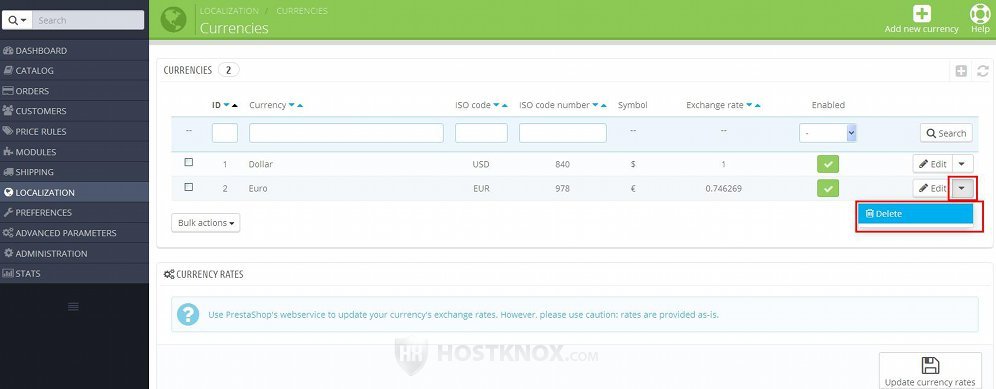This screenshot has height=389, width=996.
Task: Sort ID column descending arrow
Action: [x=226, y=106]
